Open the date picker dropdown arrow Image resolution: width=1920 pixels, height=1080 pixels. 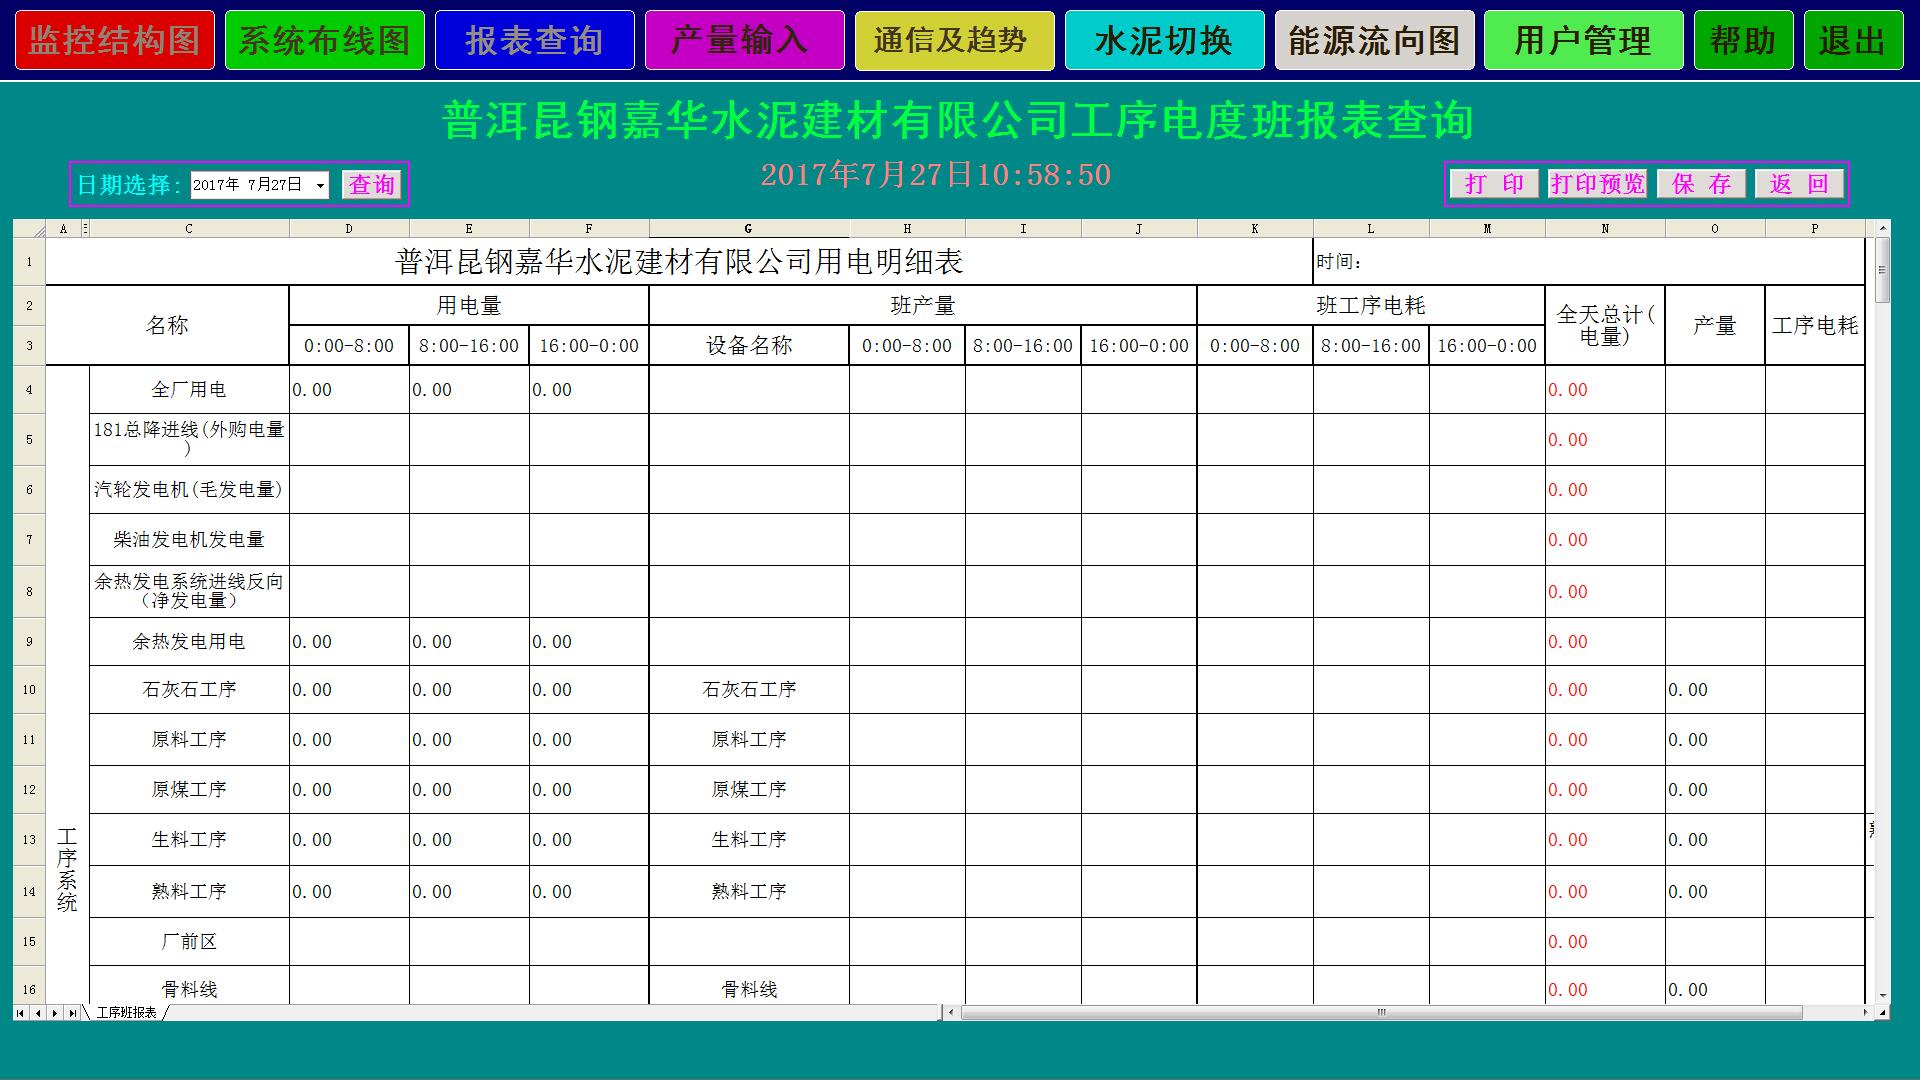tap(320, 185)
